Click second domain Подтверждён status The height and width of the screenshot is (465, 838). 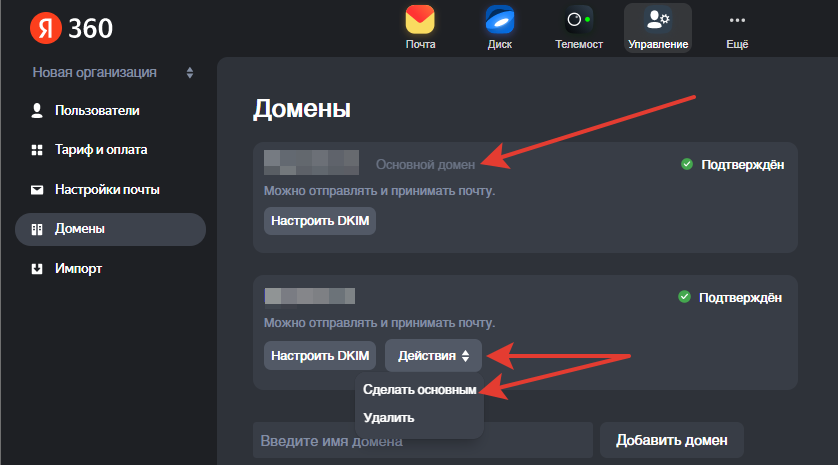pos(740,298)
